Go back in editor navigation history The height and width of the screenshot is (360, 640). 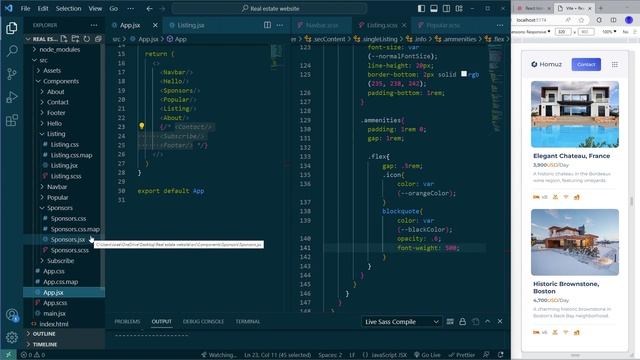149,8
